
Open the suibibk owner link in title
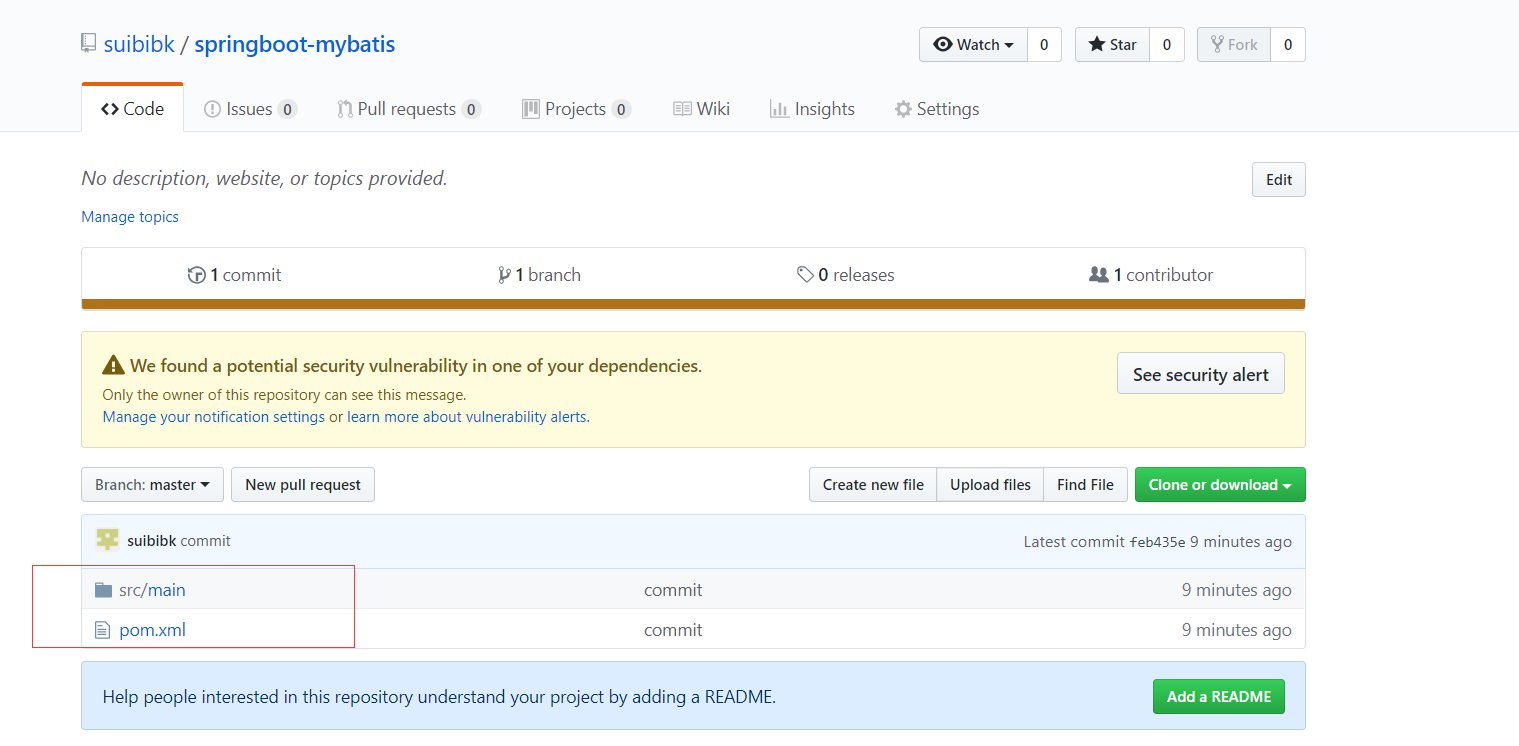tap(139, 44)
